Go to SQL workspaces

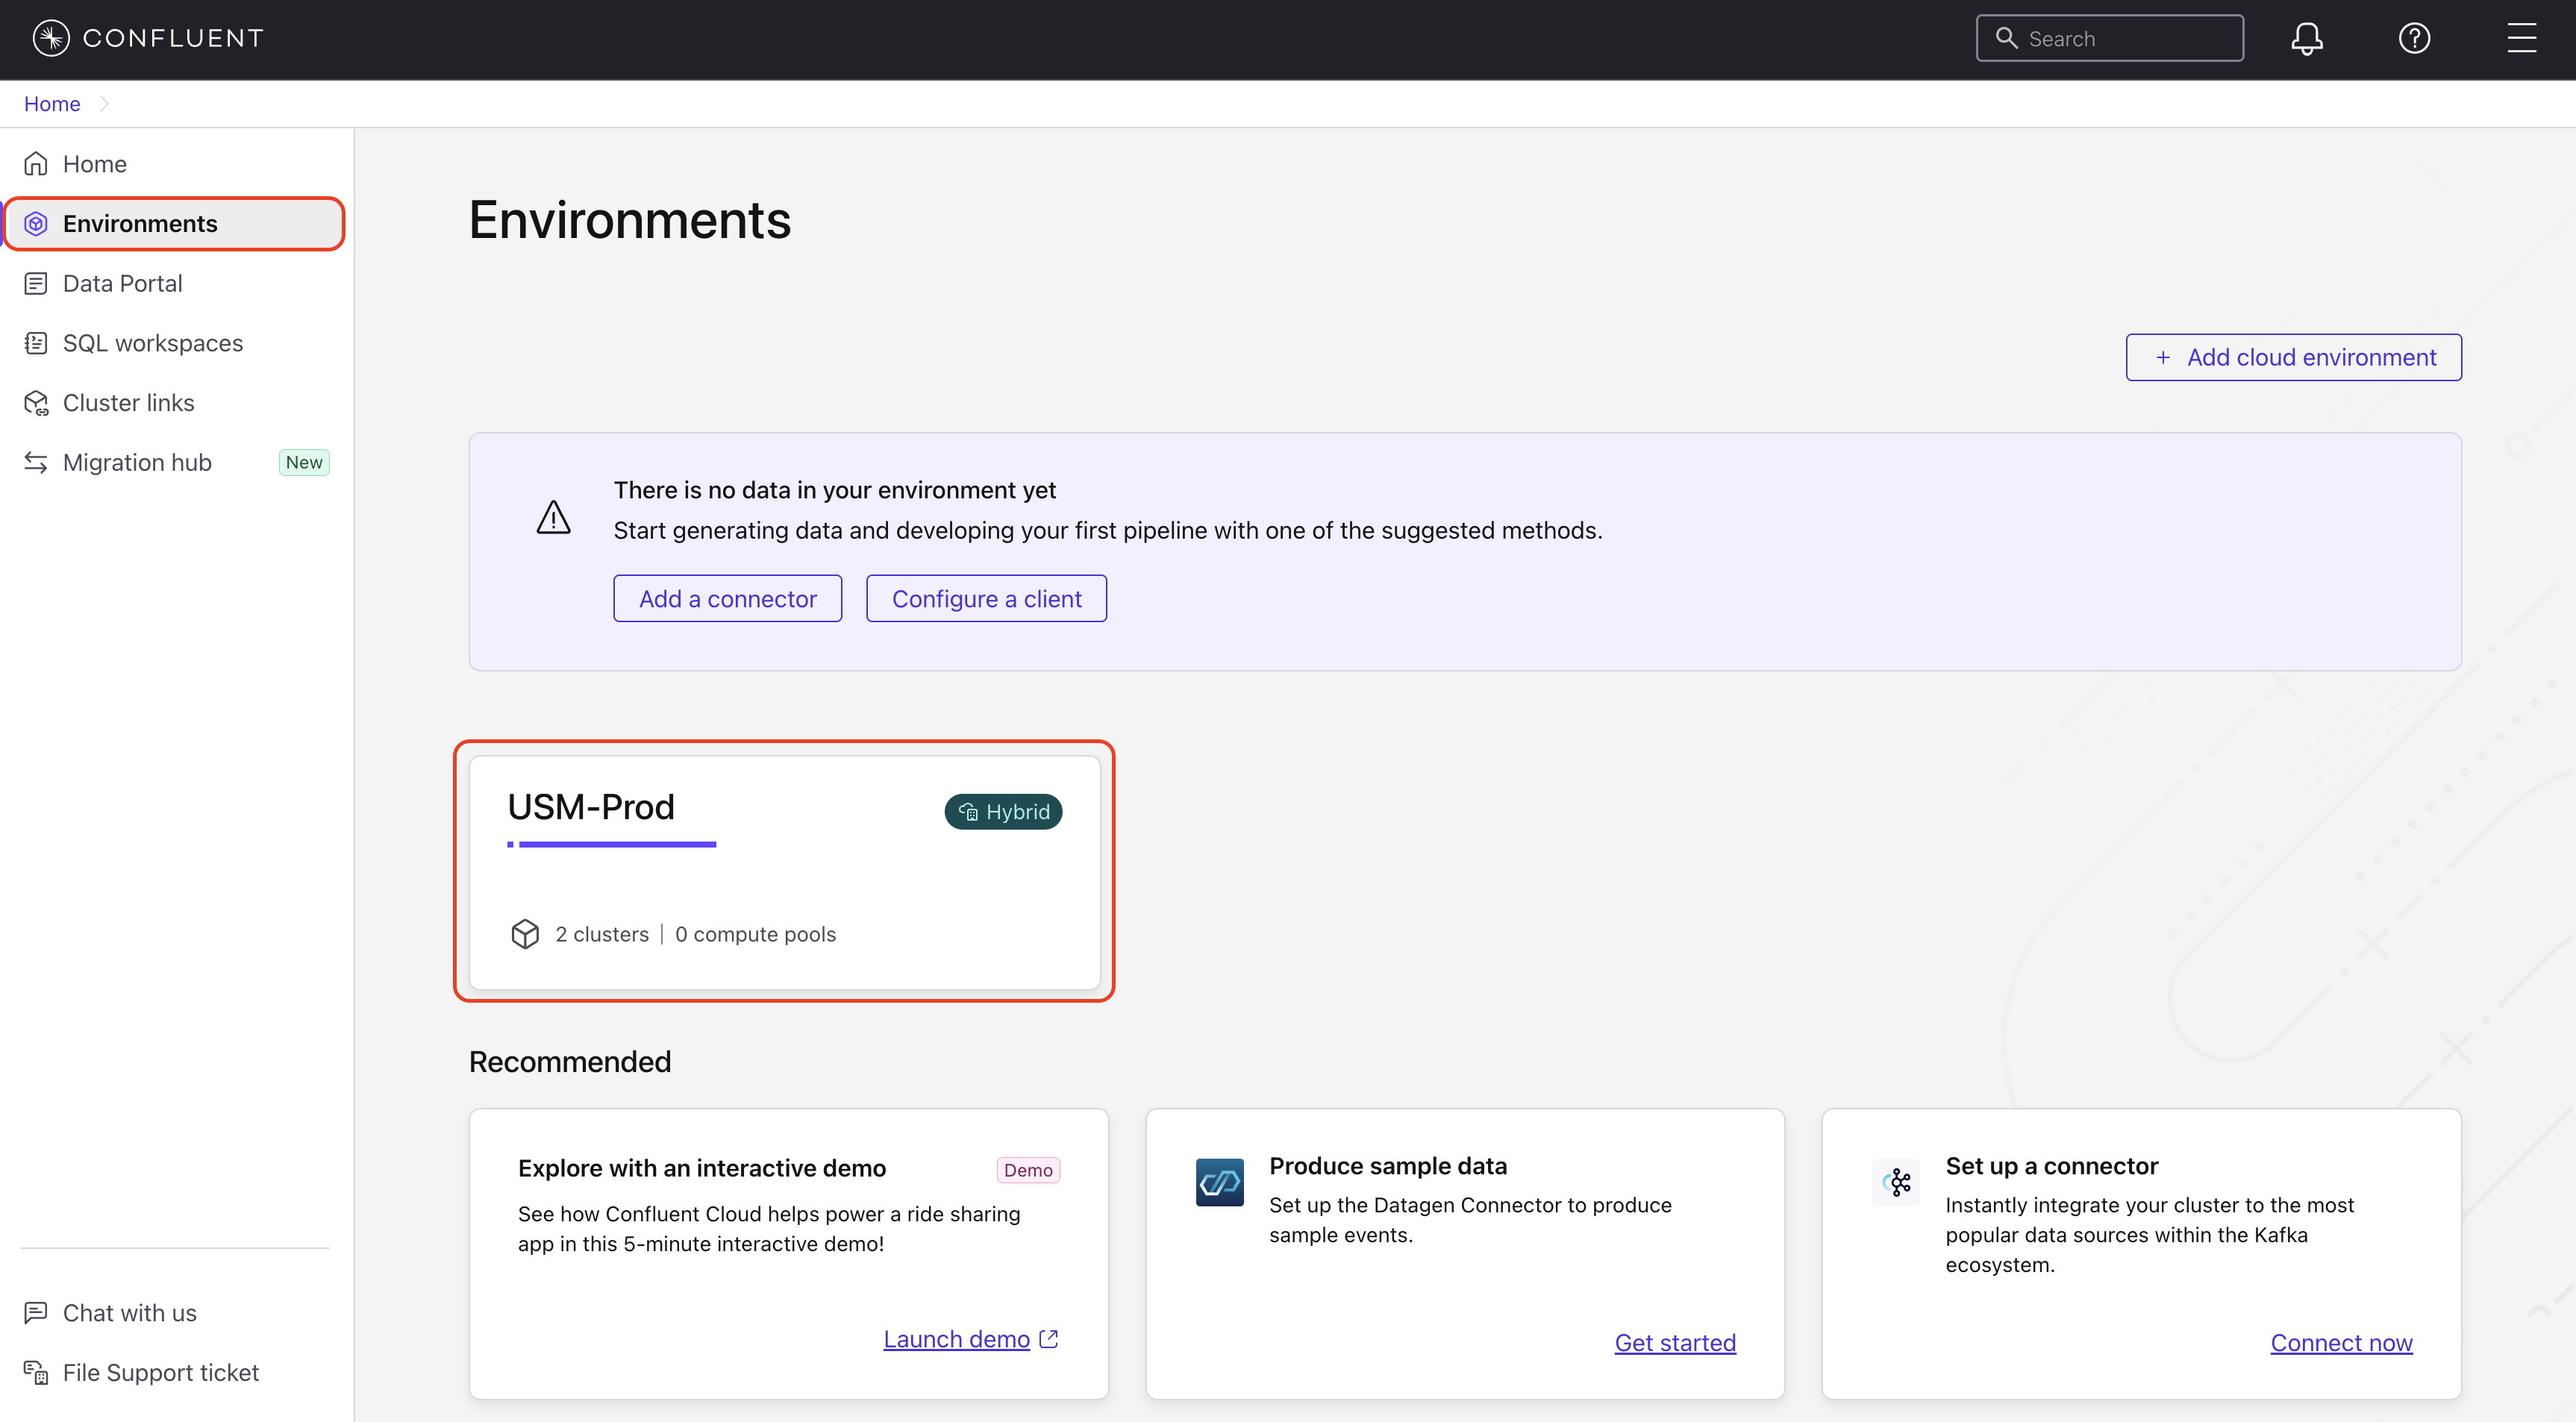click(x=152, y=343)
